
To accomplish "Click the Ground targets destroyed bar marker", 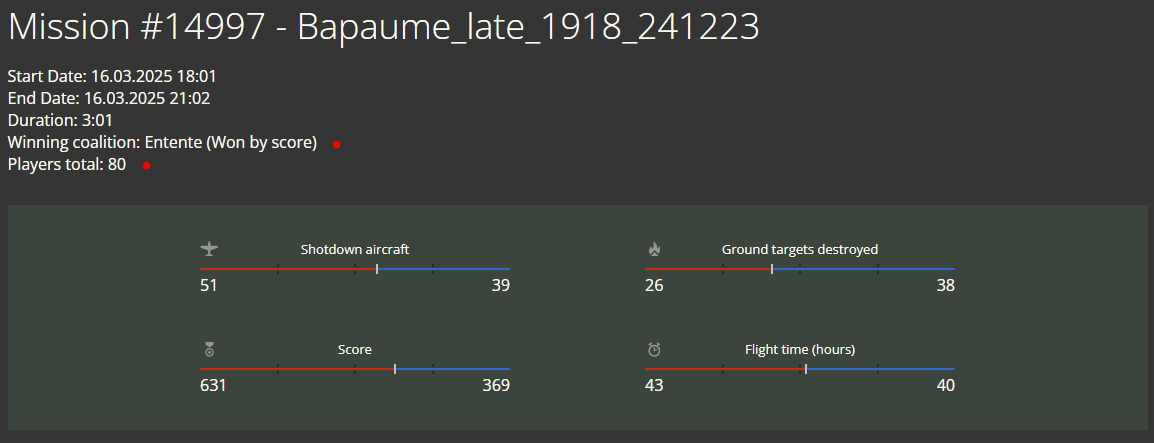I will (x=771, y=269).
